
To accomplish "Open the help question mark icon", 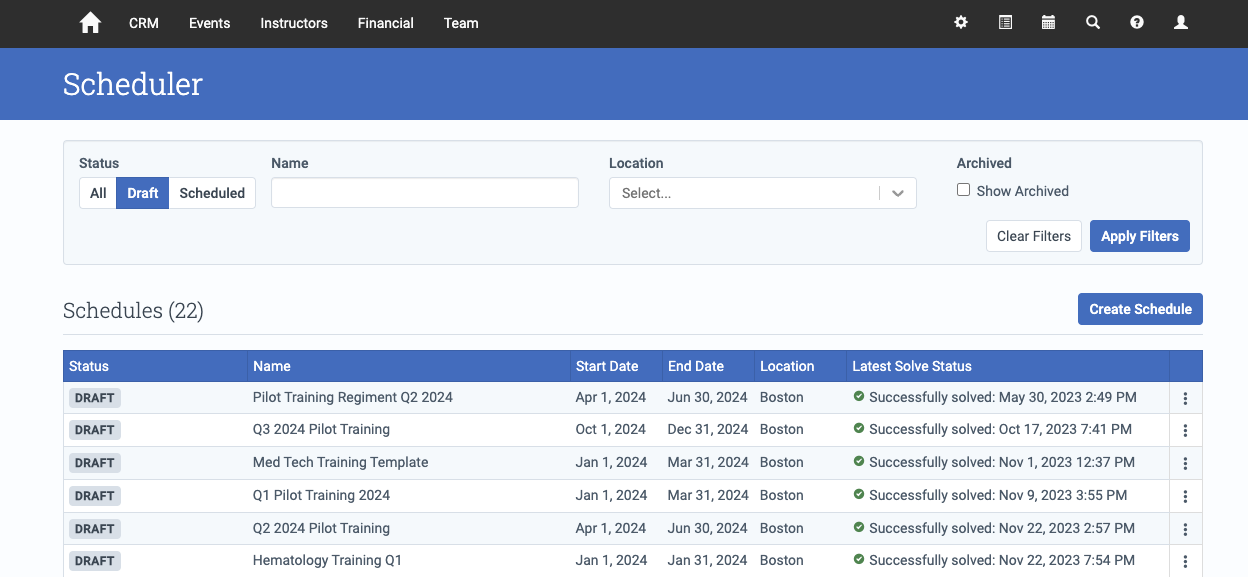I will (1137, 22).
